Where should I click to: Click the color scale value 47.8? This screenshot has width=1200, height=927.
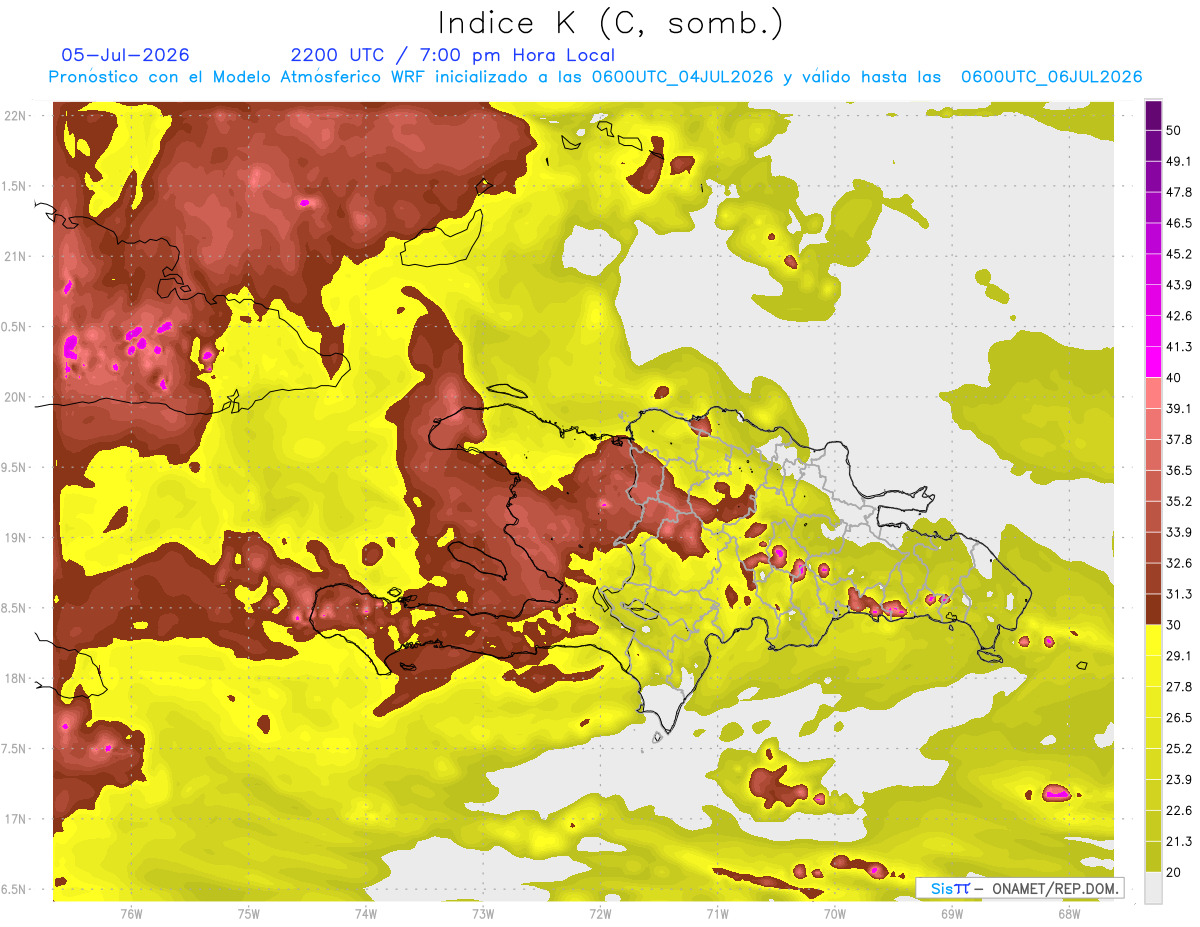pyautogui.click(x=1179, y=192)
